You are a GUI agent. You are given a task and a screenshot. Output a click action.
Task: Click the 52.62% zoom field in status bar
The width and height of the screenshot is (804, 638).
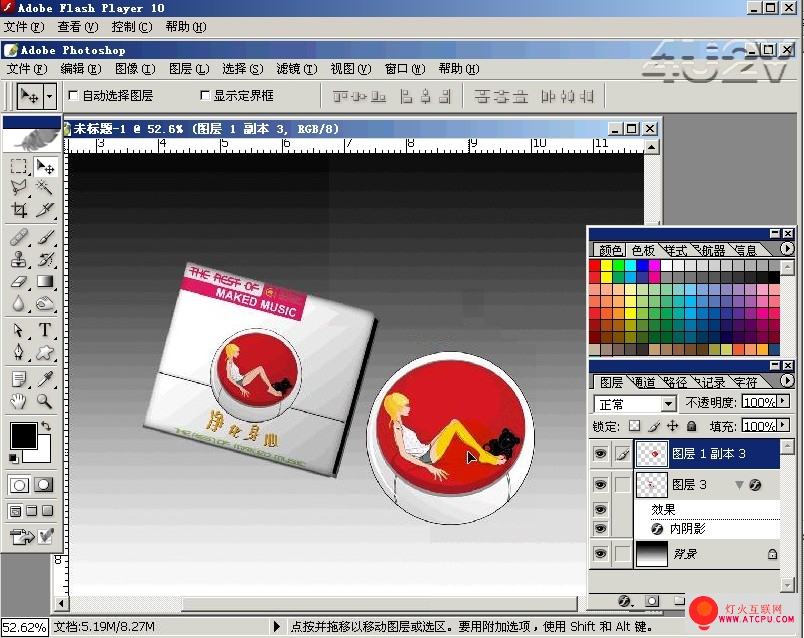(x=25, y=627)
